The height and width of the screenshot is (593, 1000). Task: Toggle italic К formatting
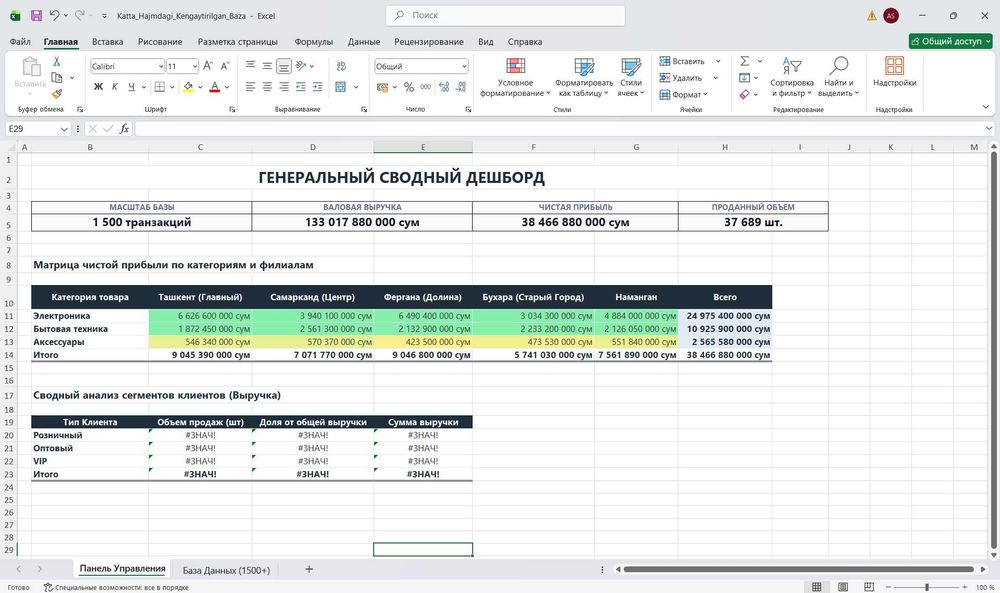tap(115, 87)
